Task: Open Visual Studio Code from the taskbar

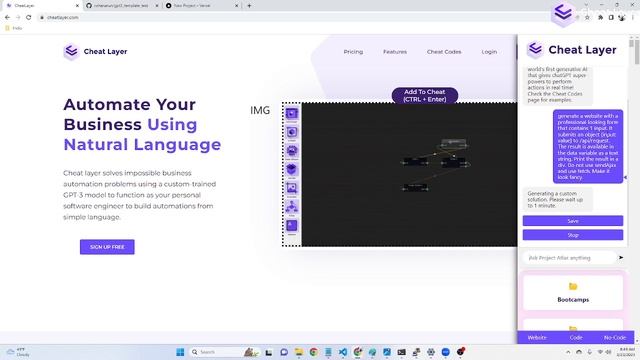Action: [343, 352]
